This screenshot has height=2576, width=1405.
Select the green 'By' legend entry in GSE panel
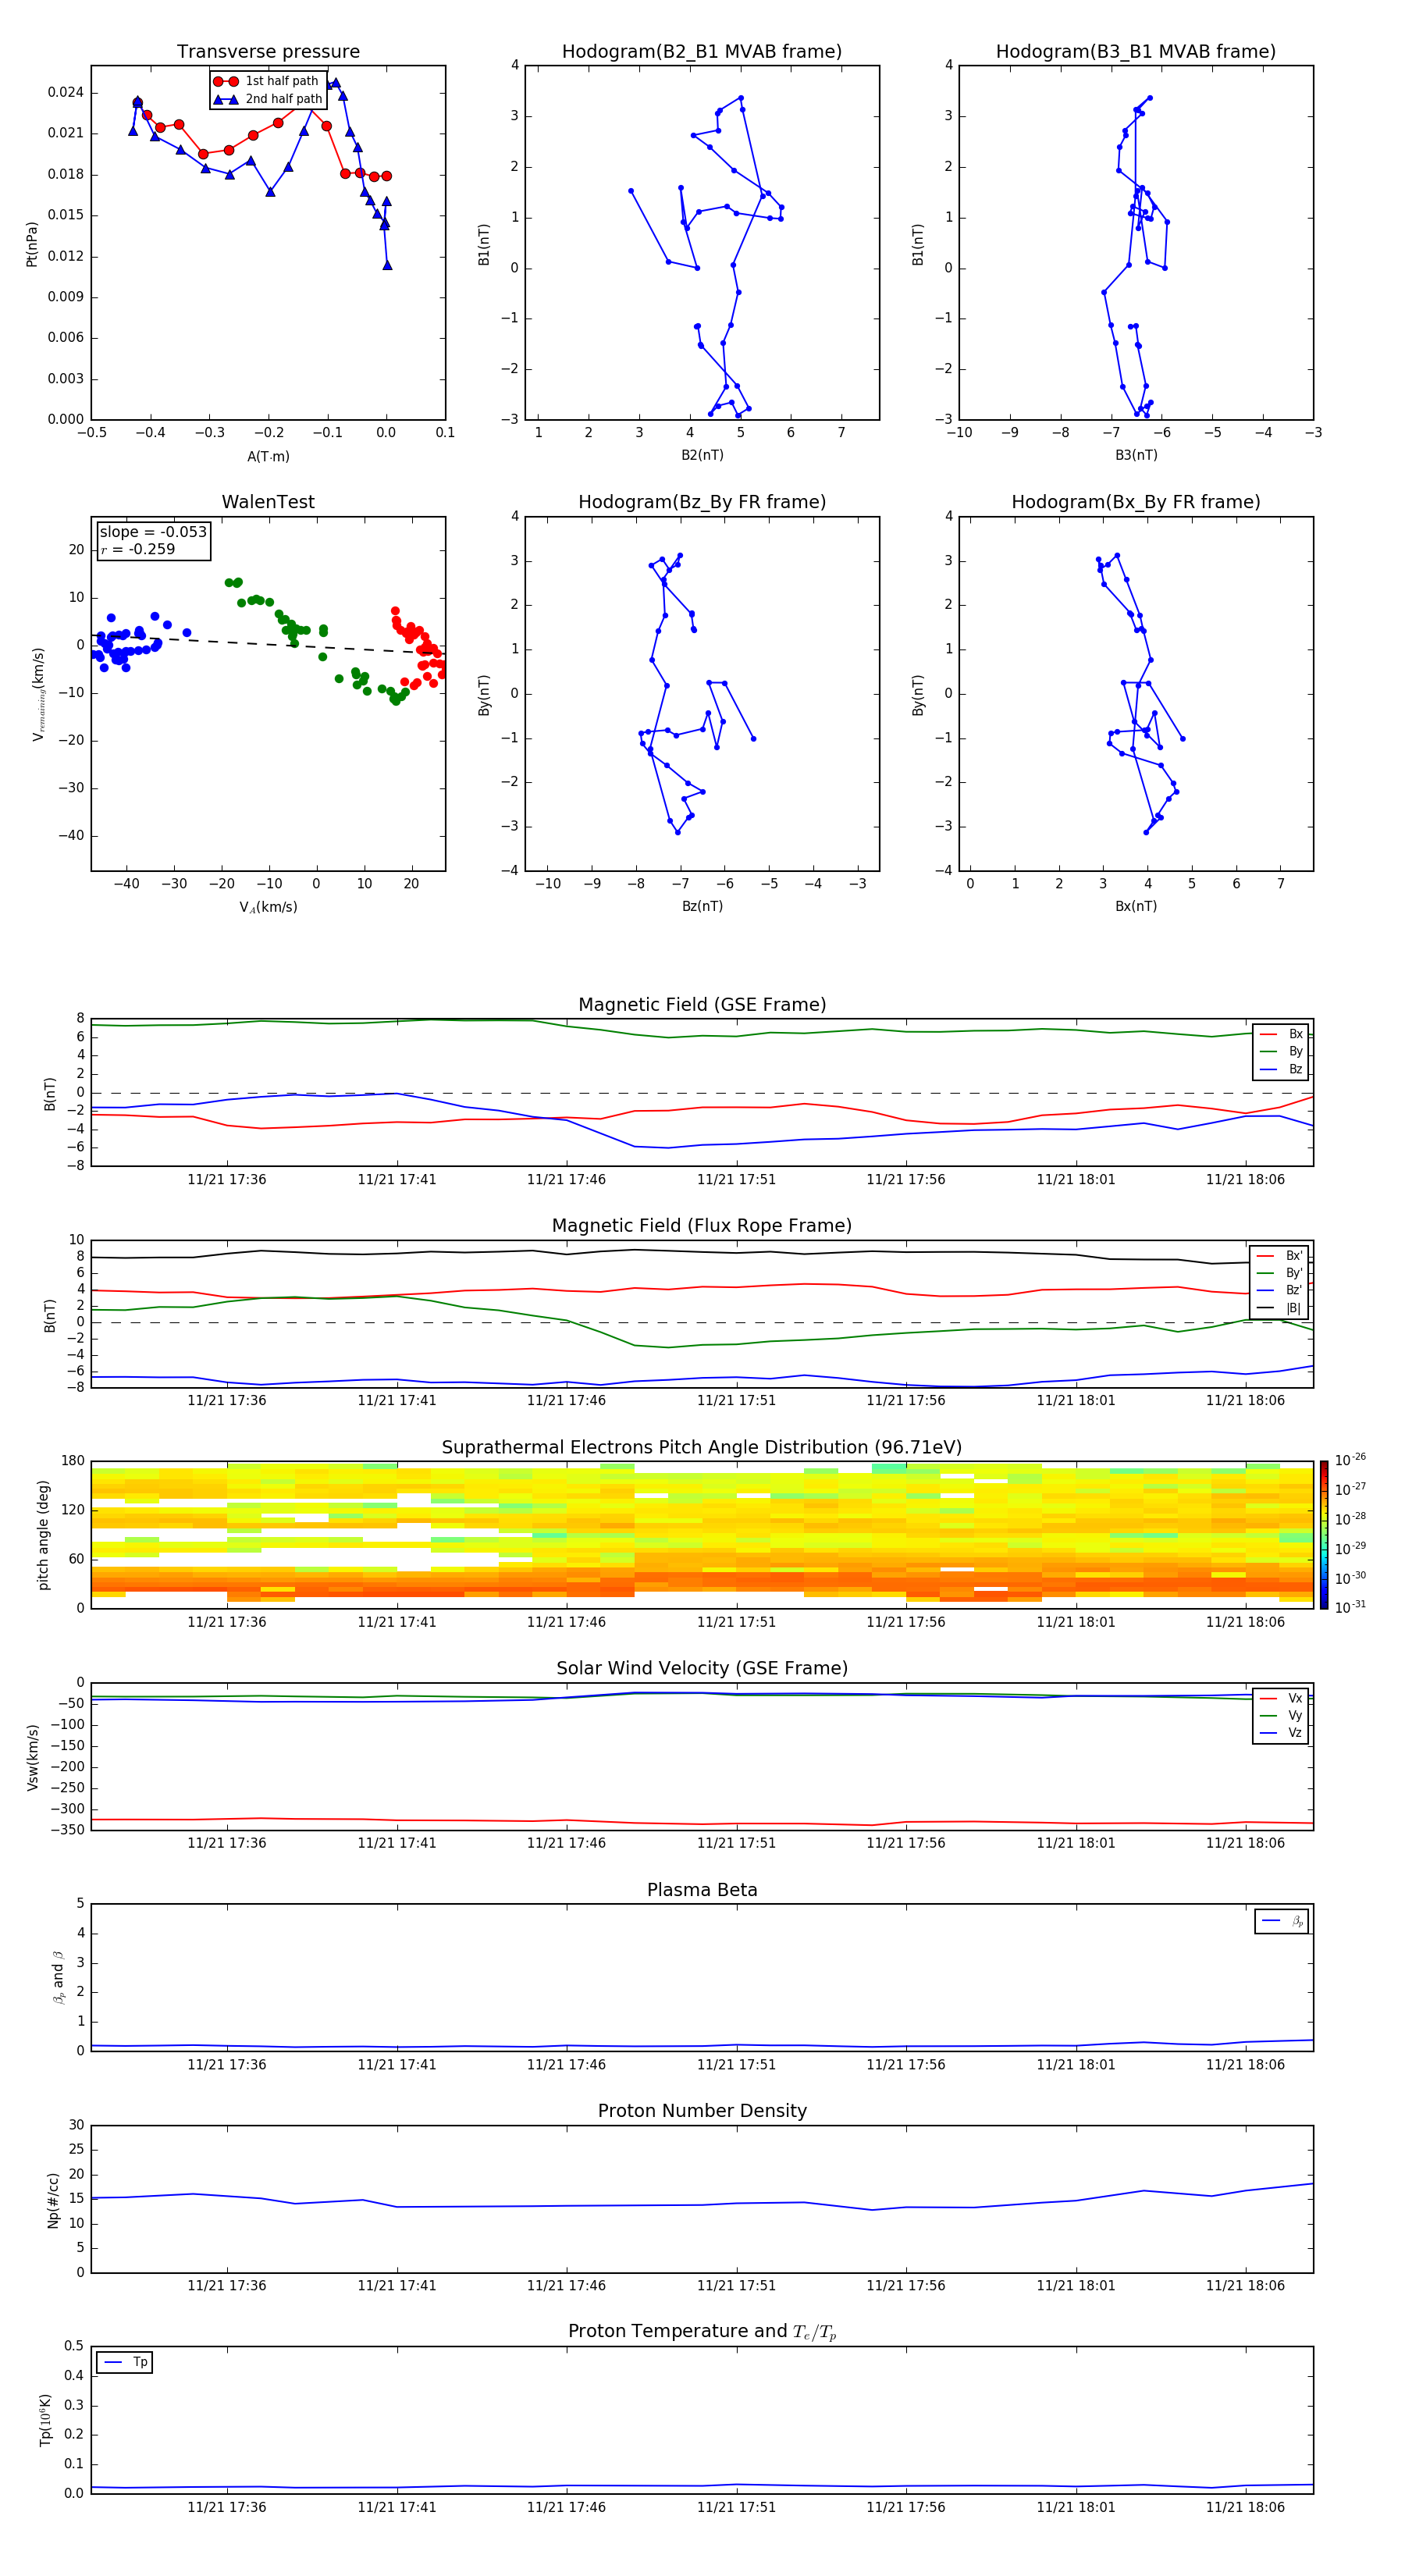click(1281, 1051)
